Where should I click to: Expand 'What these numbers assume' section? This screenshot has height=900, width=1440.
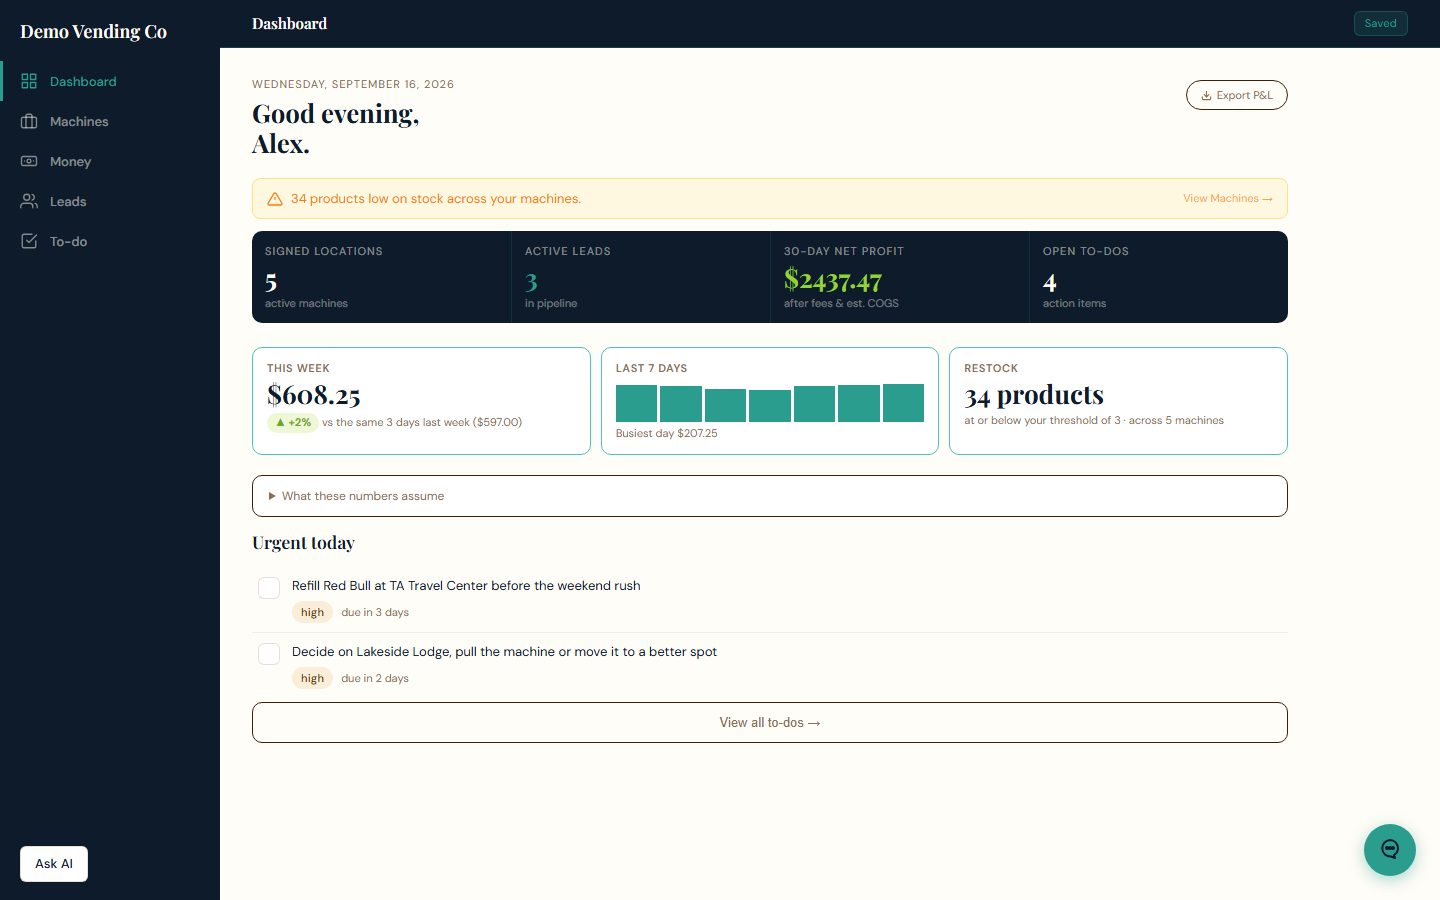point(770,496)
